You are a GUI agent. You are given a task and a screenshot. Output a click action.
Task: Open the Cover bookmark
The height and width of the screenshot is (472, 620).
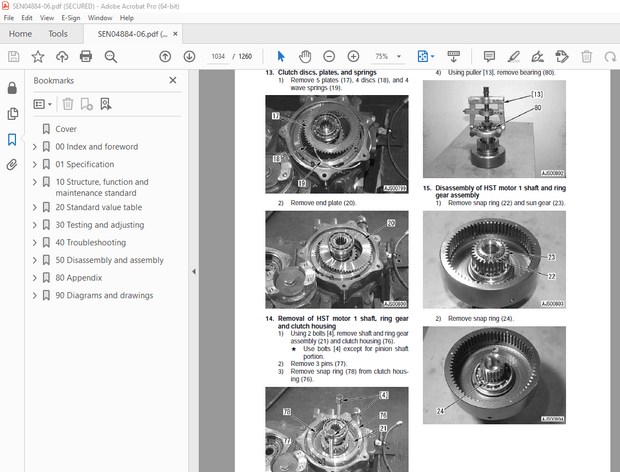[66, 129]
